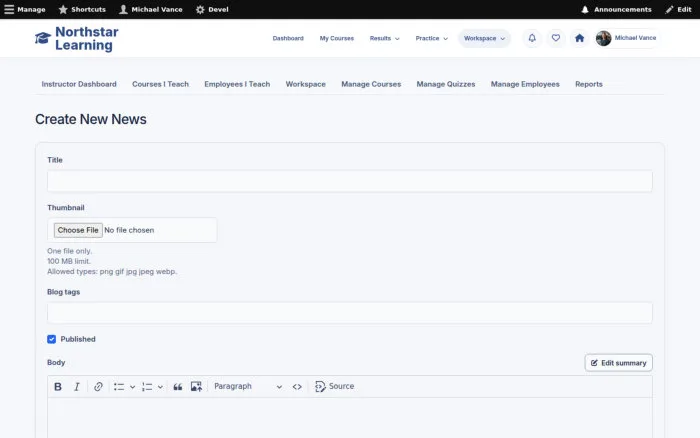700x438 pixels.
Task: Open Shortcuts star in admin bar
Action: (x=82, y=9)
